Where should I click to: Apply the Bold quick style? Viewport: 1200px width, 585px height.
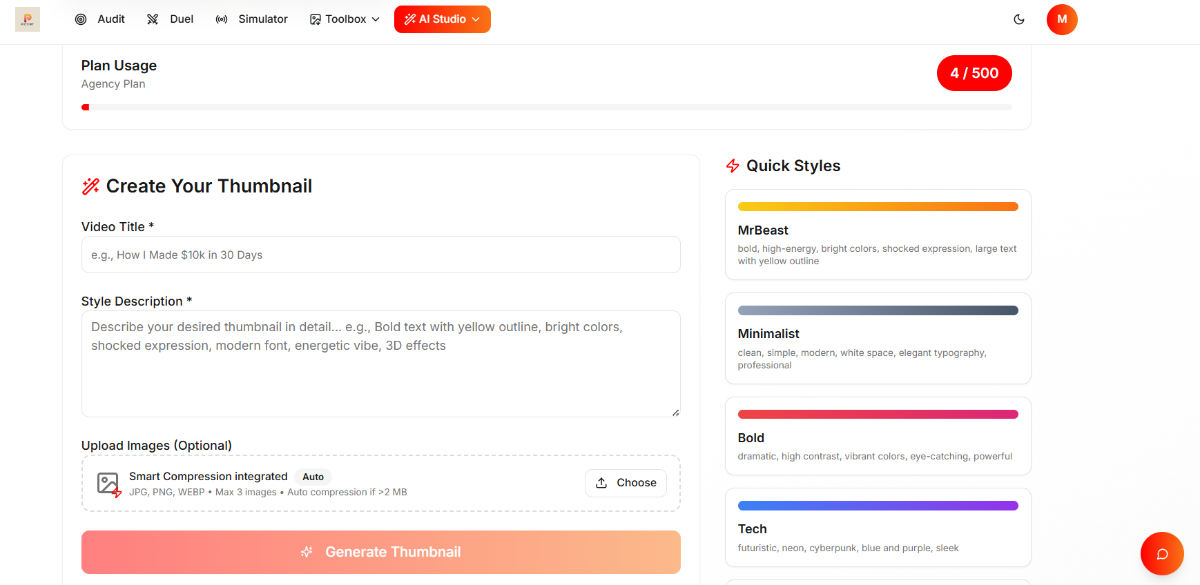[877, 436]
